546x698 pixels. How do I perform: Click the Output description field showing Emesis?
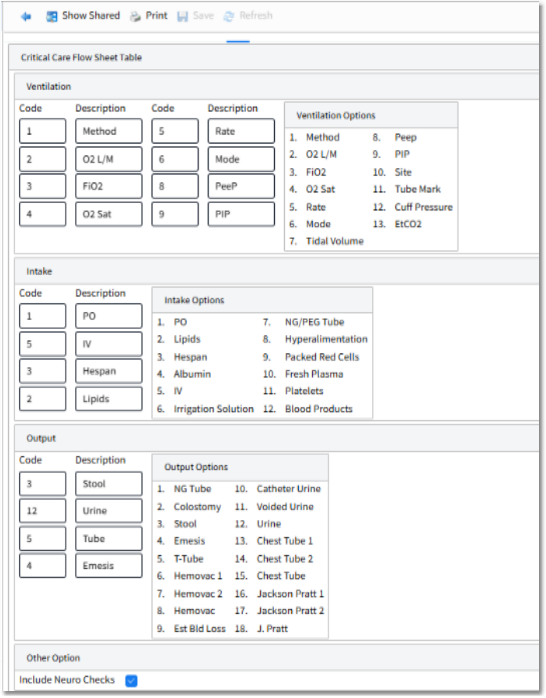click(x=109, y=566)
